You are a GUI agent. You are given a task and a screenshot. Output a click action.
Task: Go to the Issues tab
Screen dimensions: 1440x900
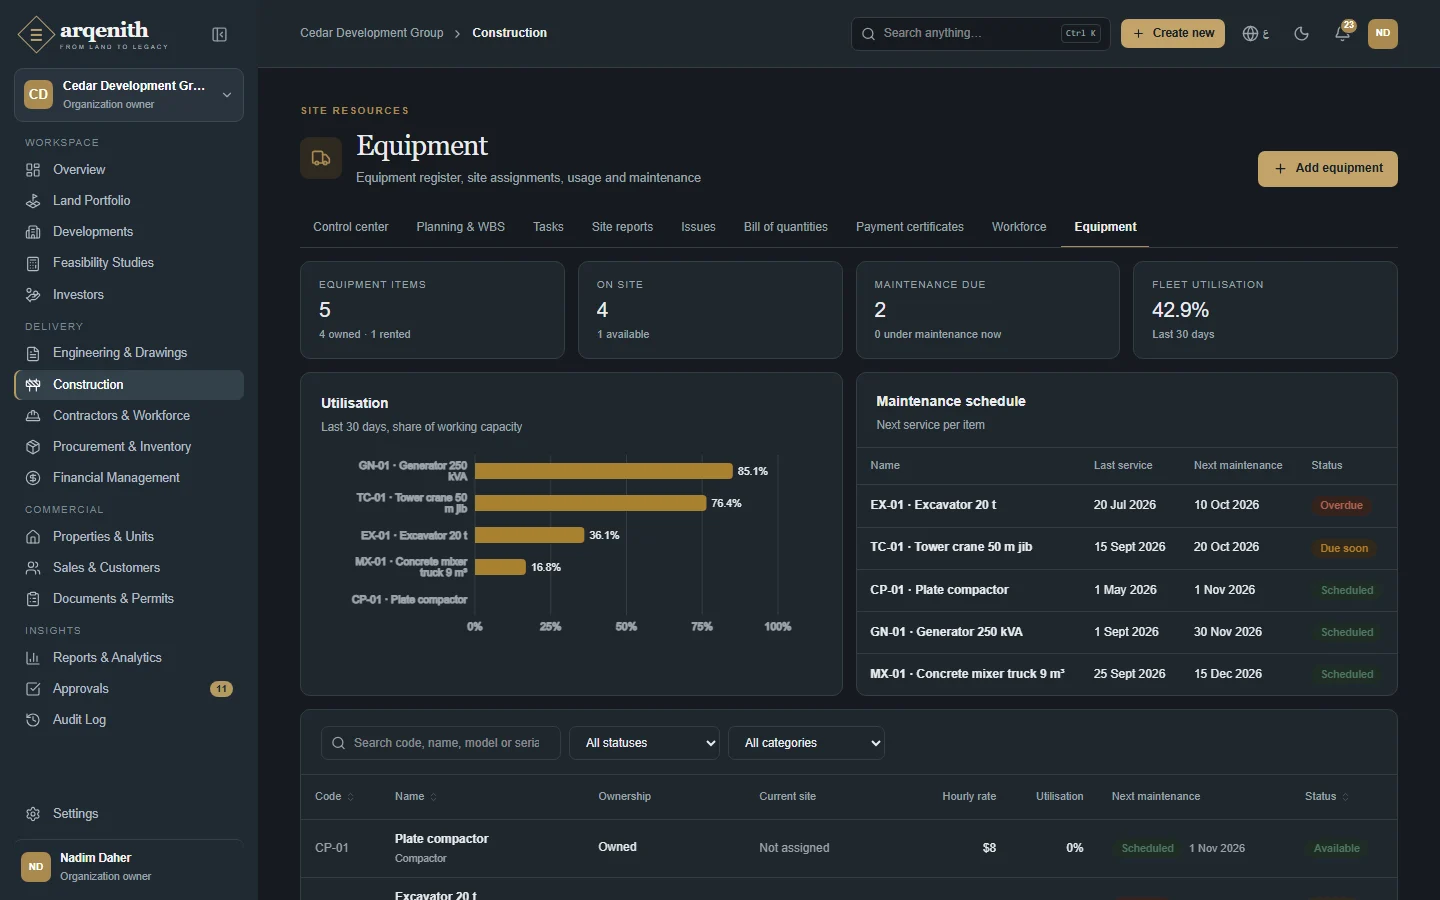coord(698,227)
